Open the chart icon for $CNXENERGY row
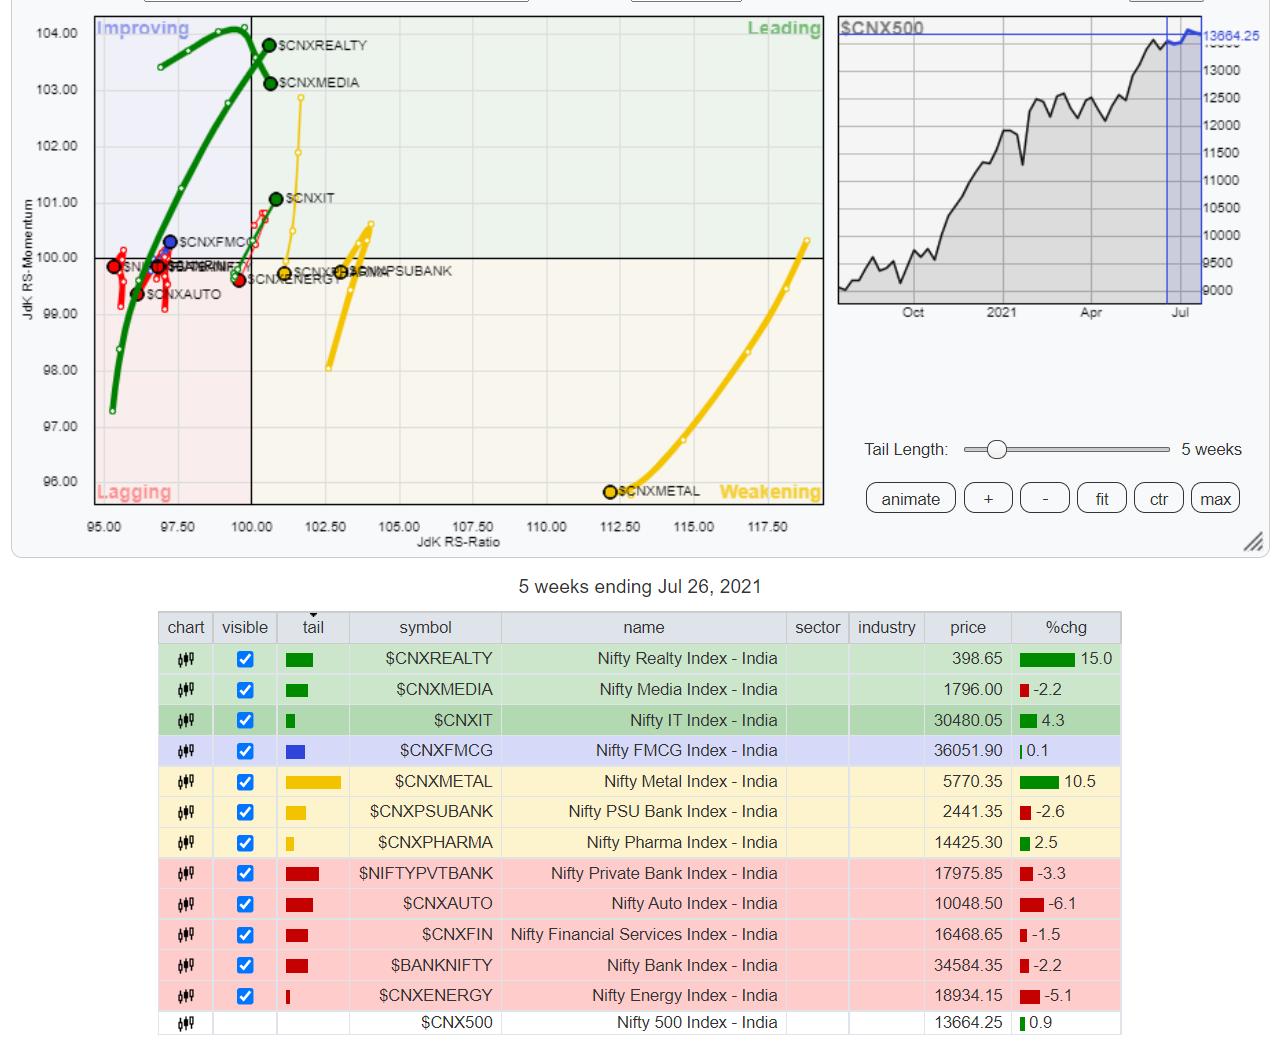This screenshot has width=1277, height=1047. [185, 996]
